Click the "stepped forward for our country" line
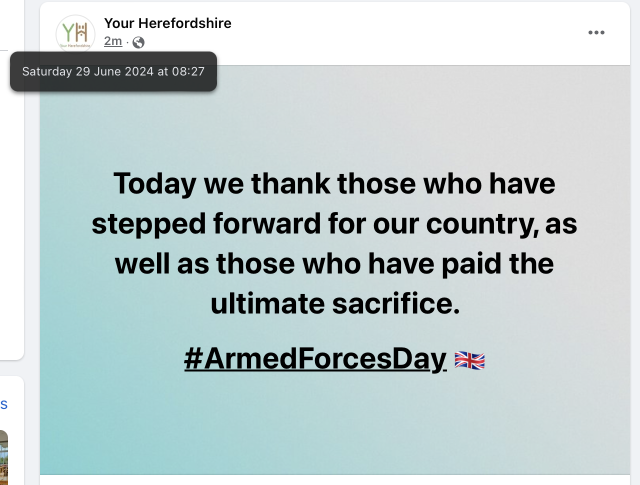The width and height of the screenshot is (640, 485). (x=334, y=224)
